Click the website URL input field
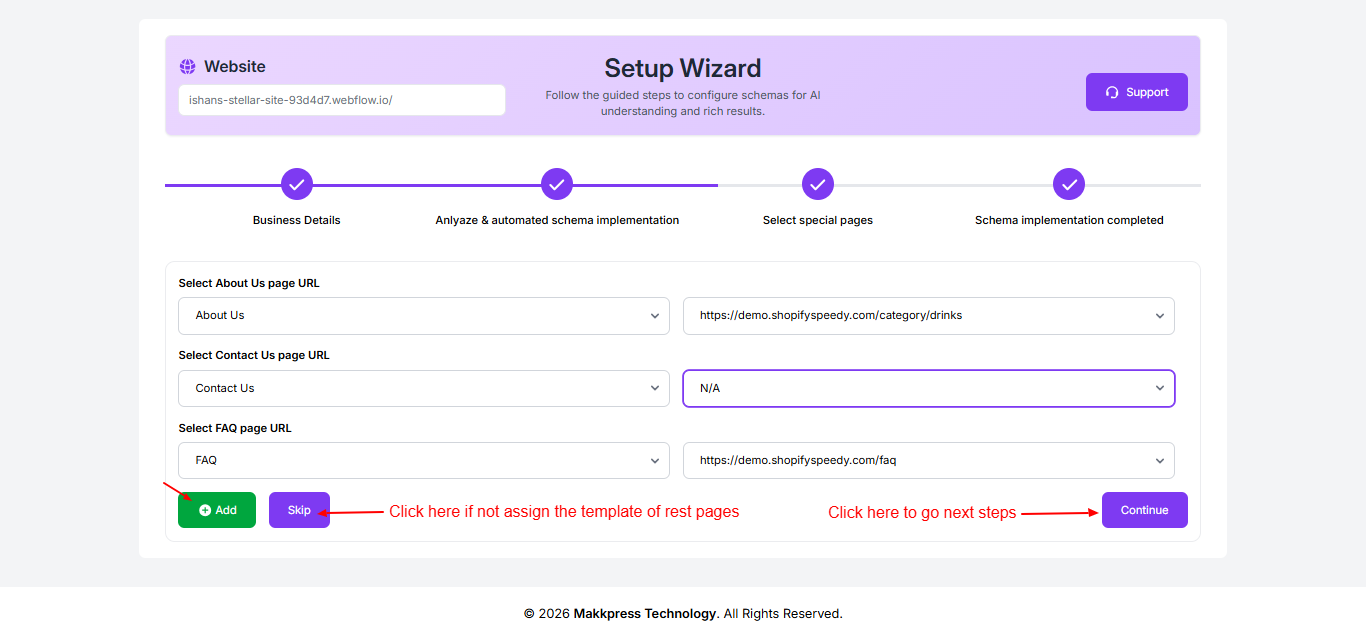This screenshot has height=641, width=1366. click(x=341, y=100)
